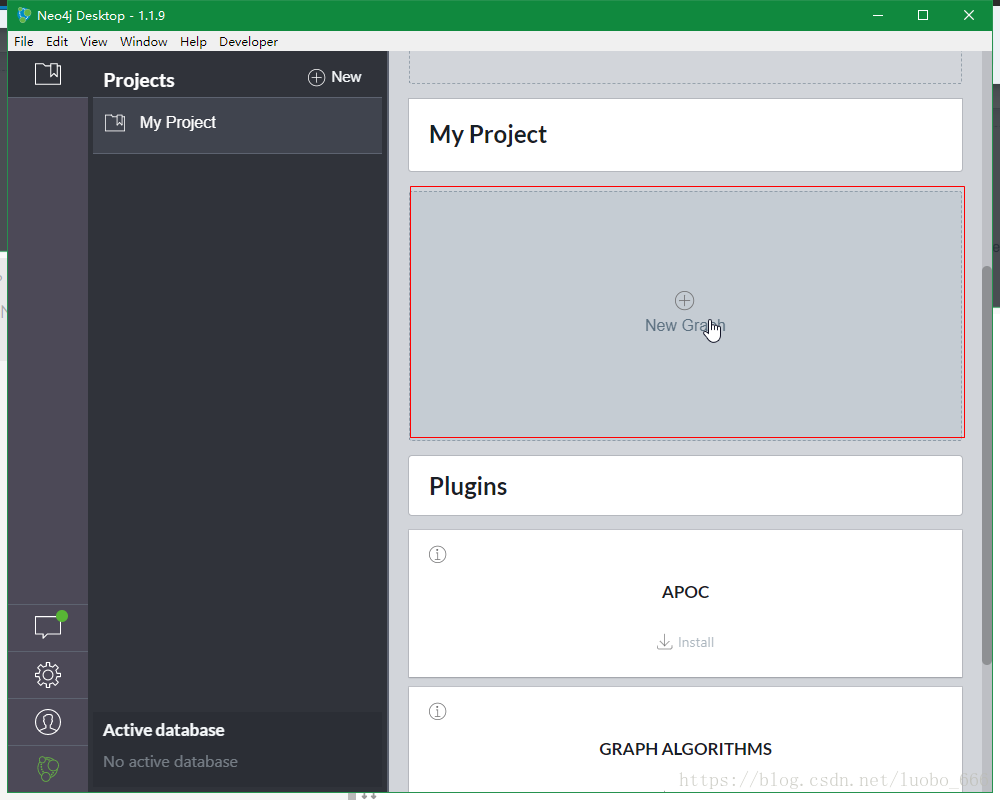Viewport: 1000px width, 800px height.
Task: Minimize the Neo4j Desktop window
Action: (x=878, y=15)
